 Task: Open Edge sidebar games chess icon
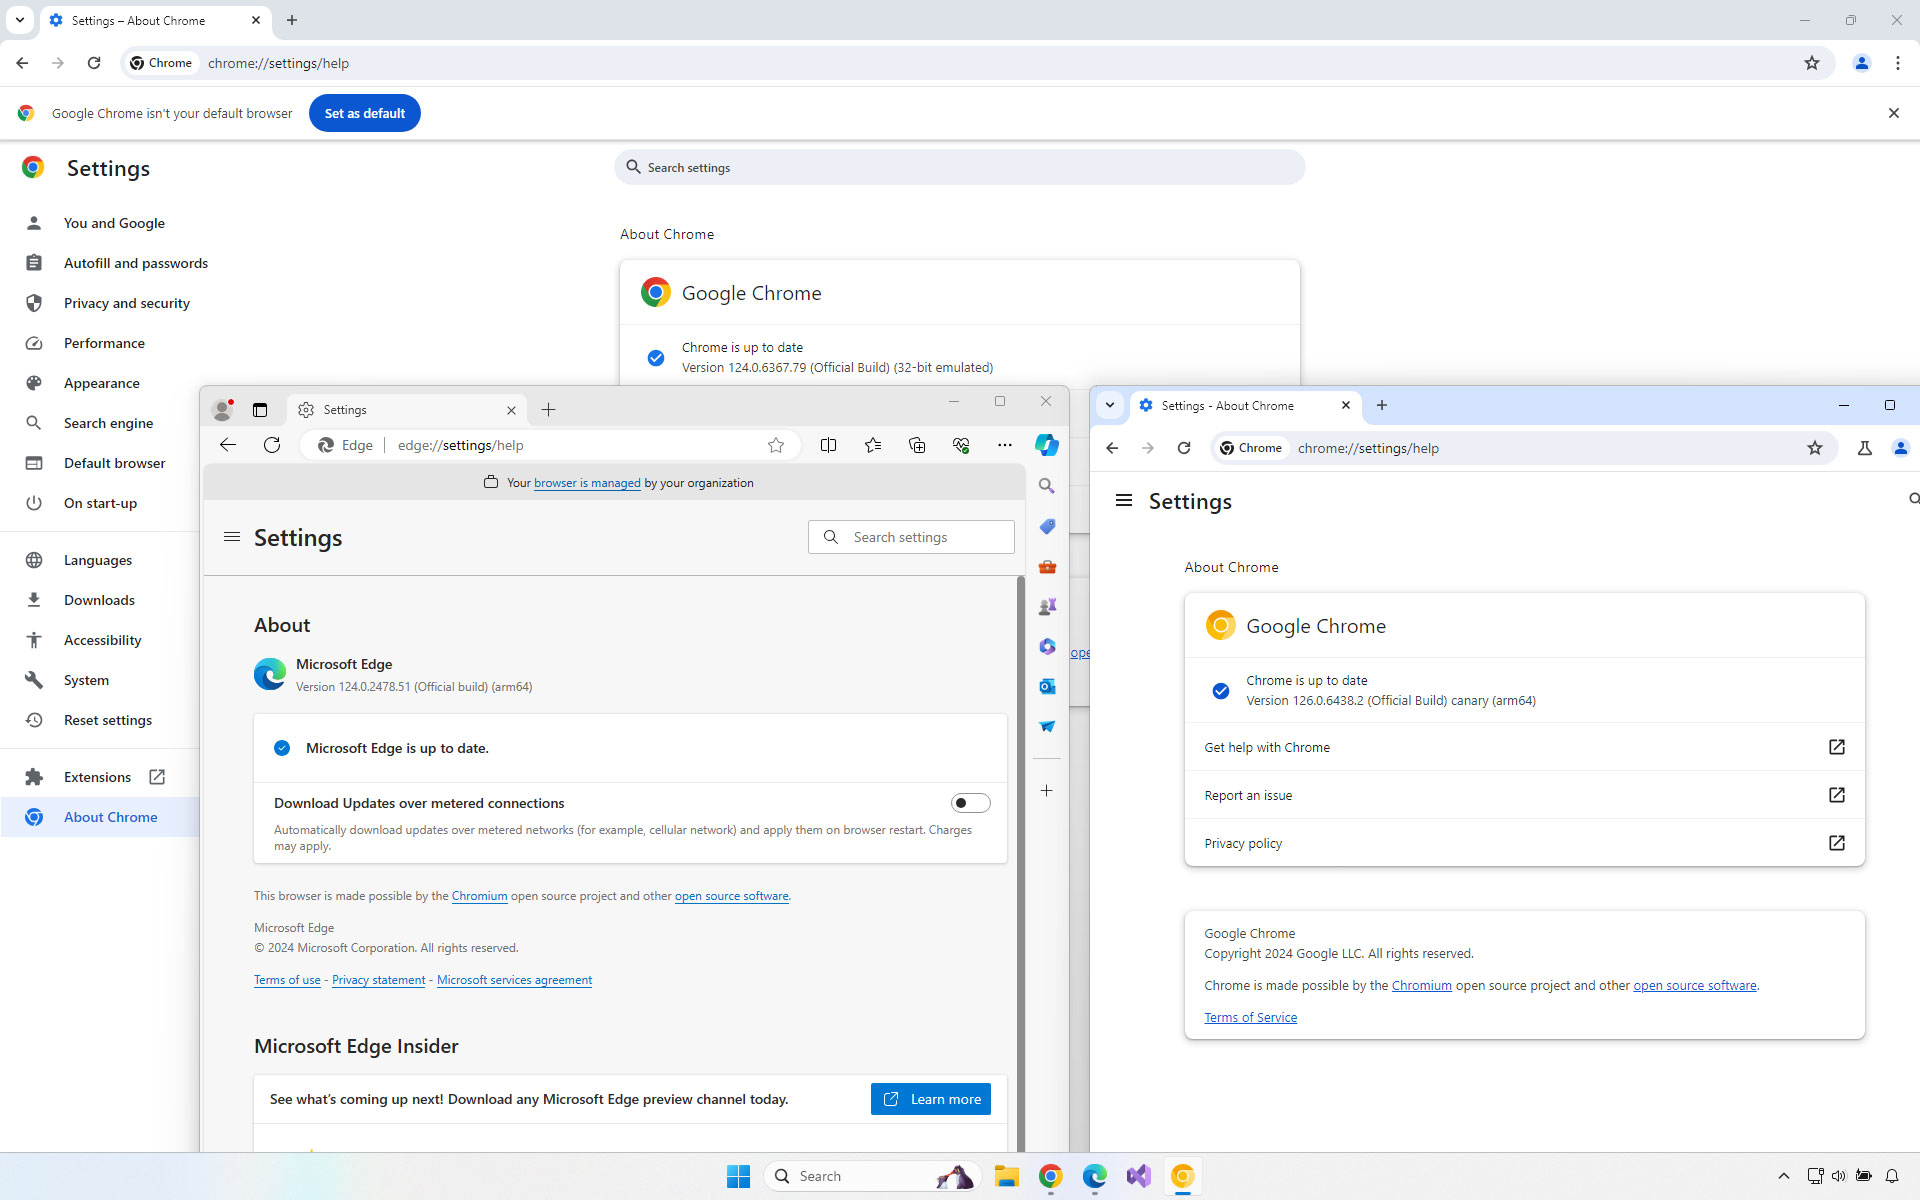point(1047,607)
